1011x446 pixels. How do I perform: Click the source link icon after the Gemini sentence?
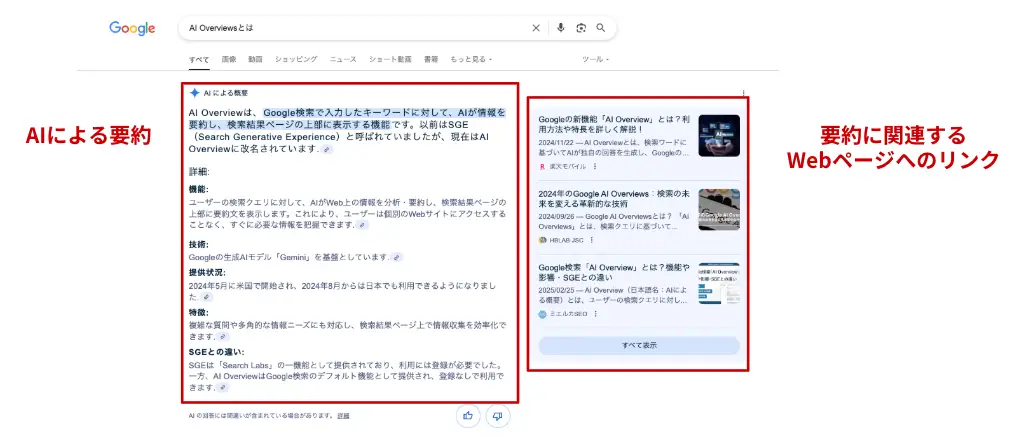397,257
